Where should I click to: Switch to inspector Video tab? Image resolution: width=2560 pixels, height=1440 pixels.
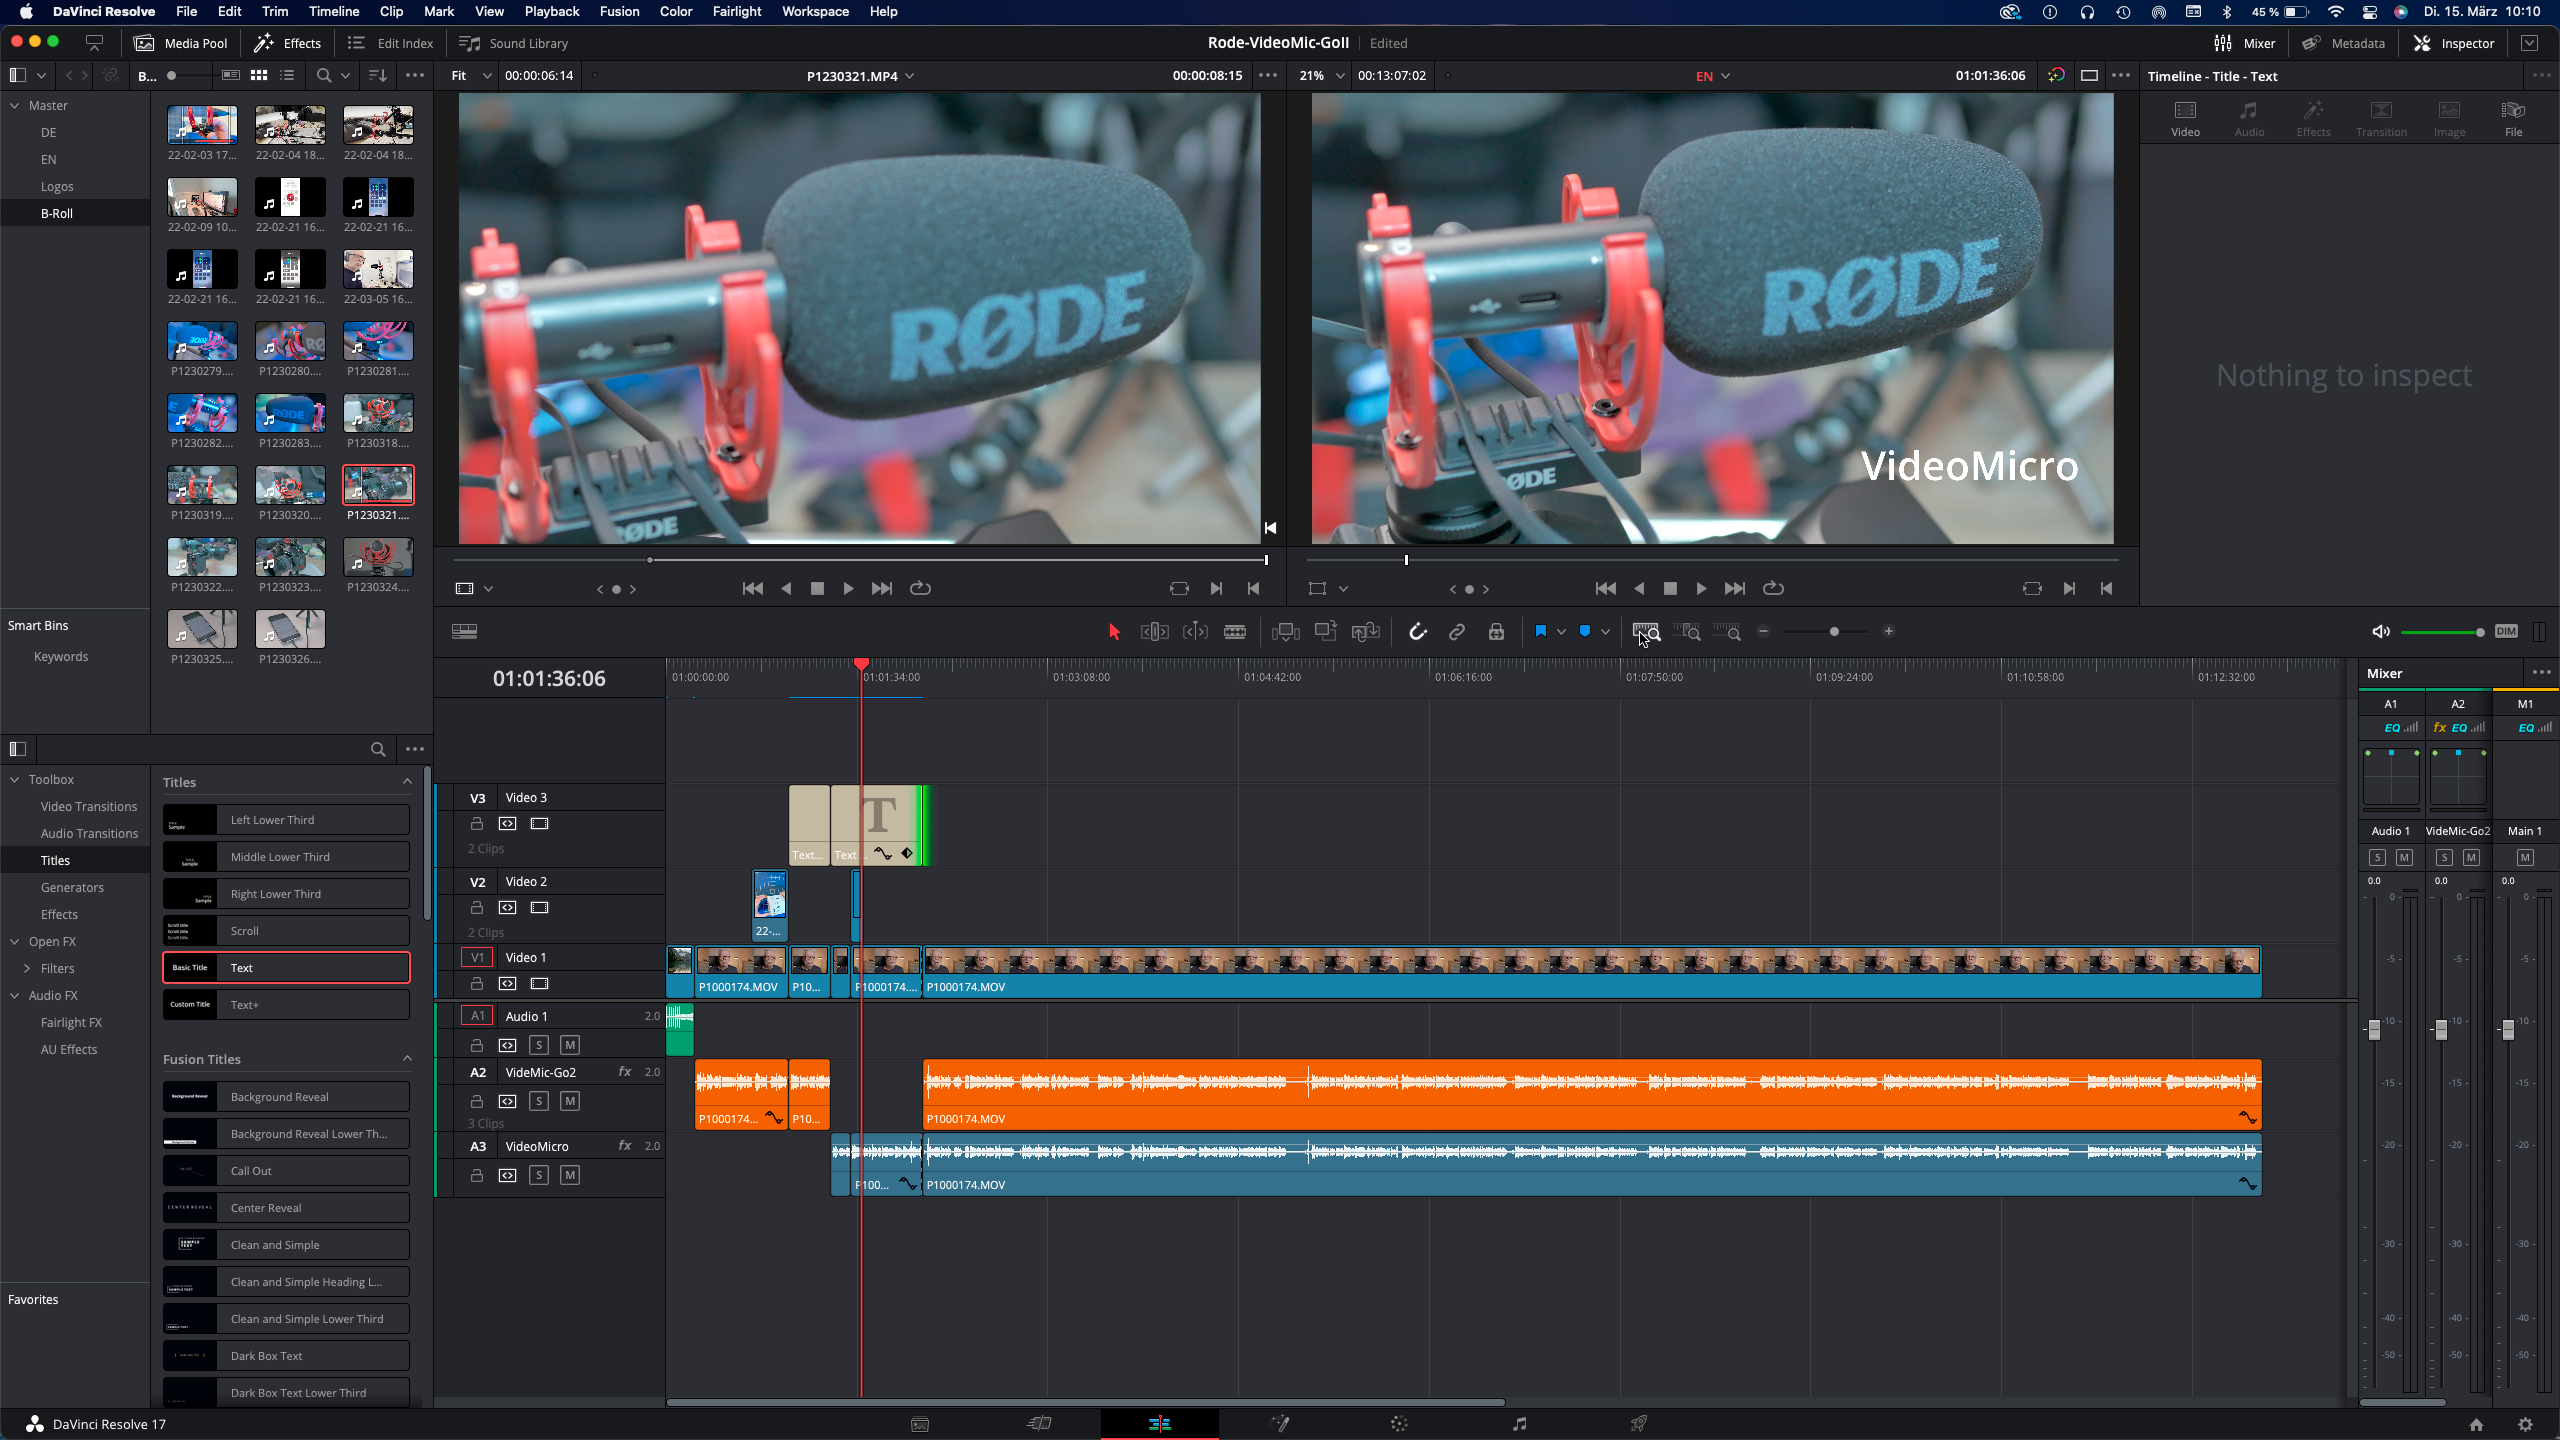(x=2185, y=118)
